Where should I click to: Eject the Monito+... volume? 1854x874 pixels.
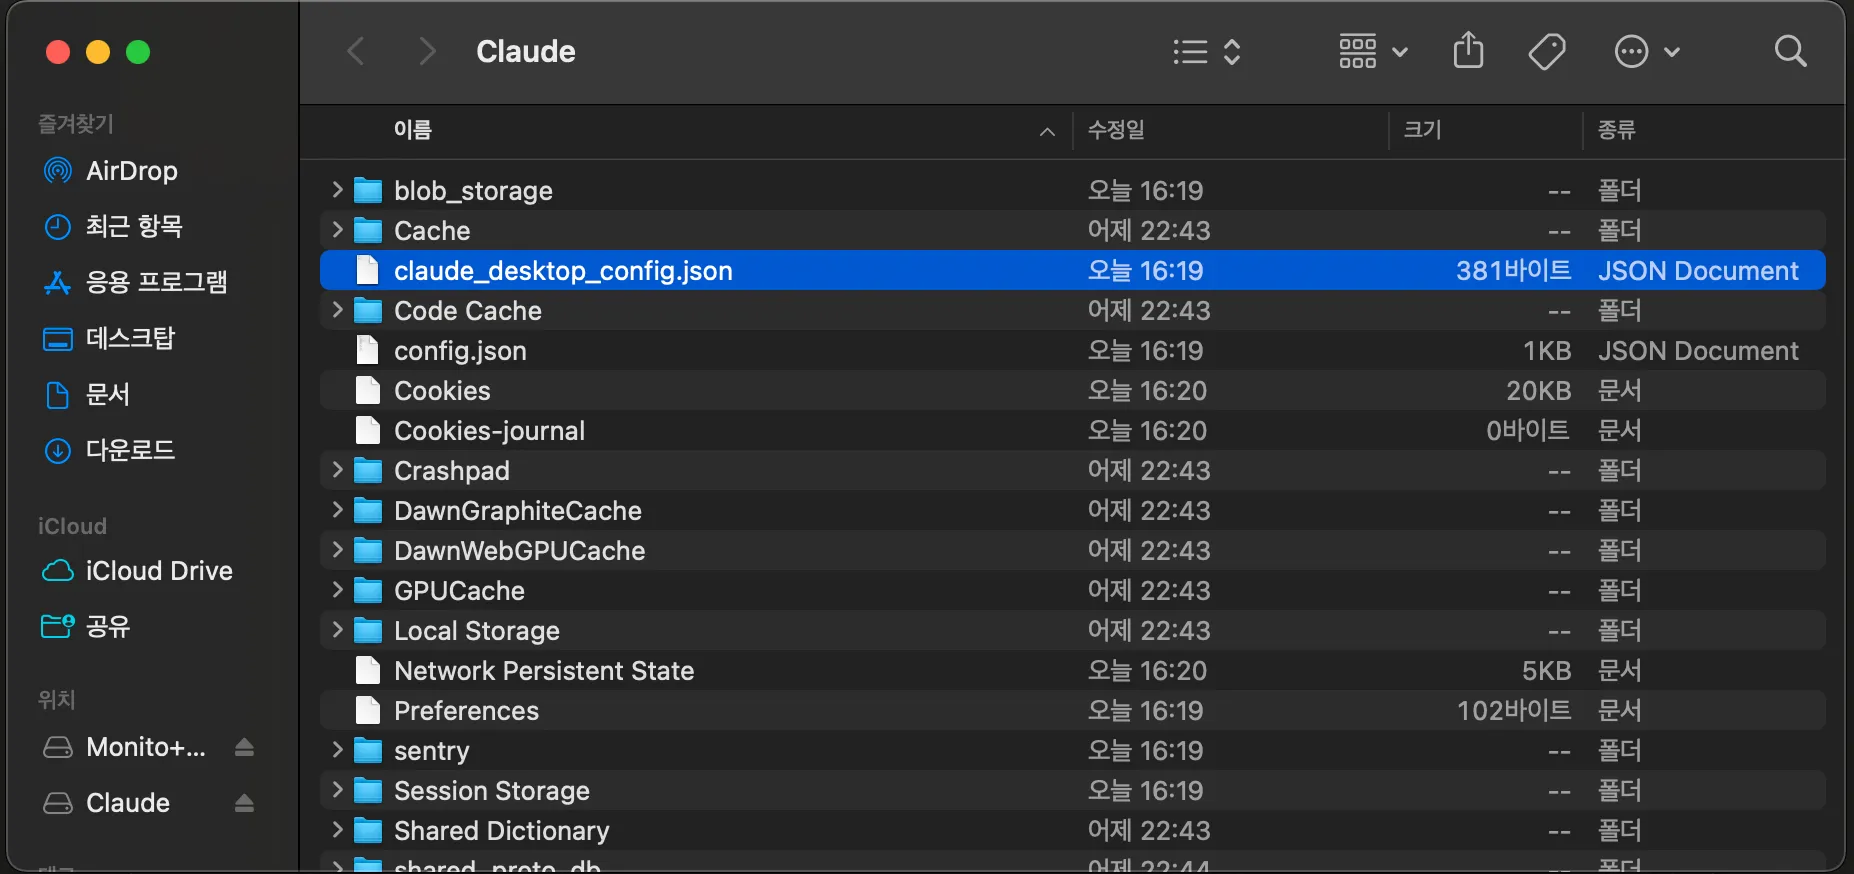coord(244,747)
